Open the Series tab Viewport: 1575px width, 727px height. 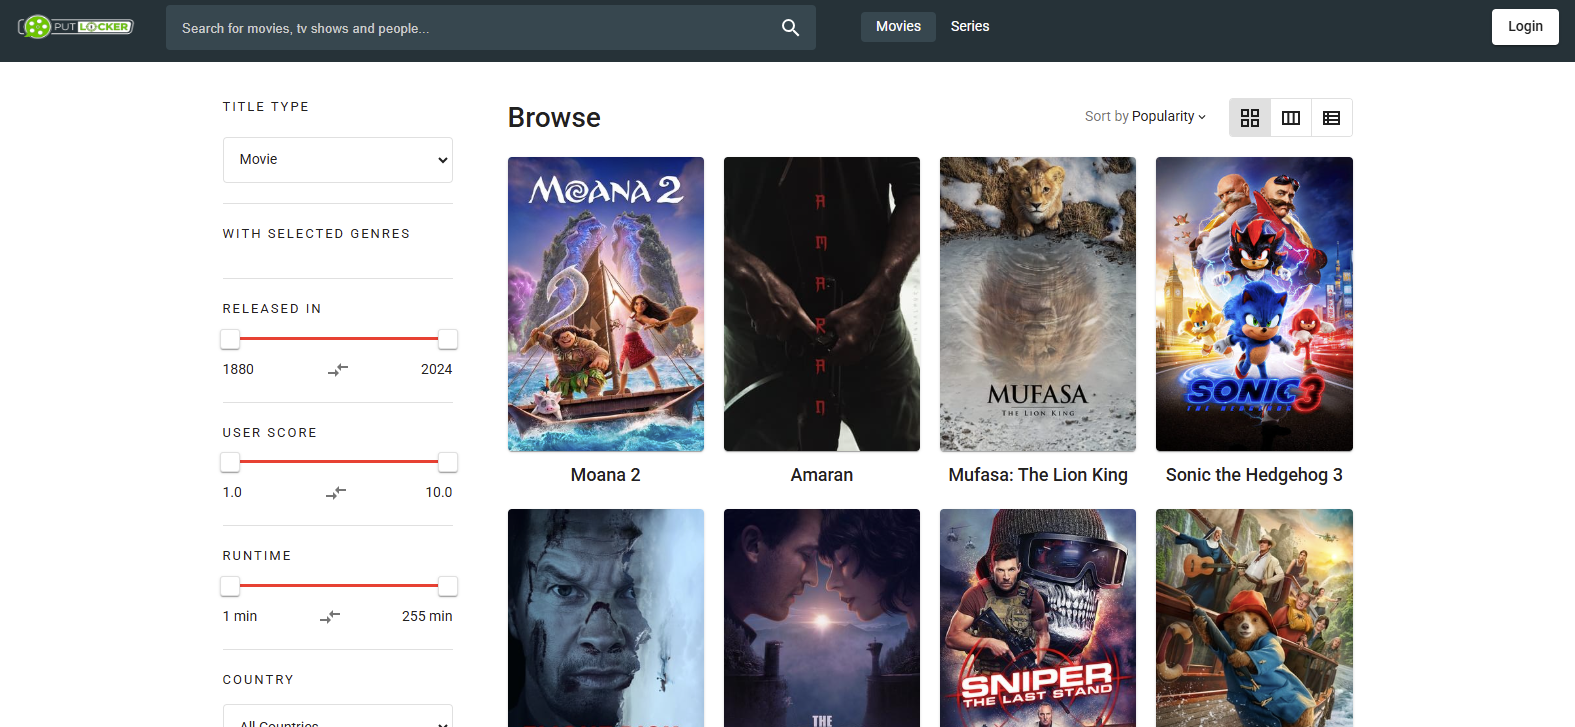[970, 27]
